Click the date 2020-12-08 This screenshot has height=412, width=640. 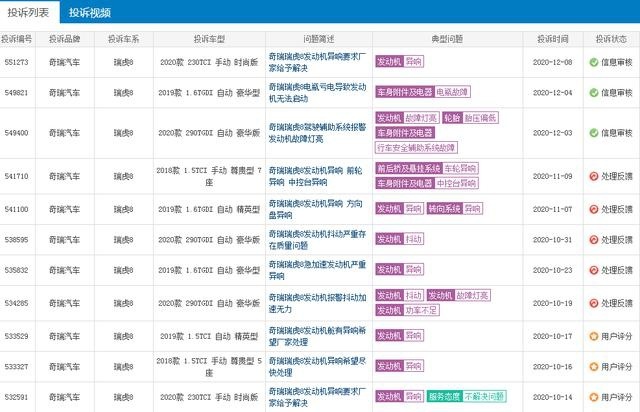[553, 62]
